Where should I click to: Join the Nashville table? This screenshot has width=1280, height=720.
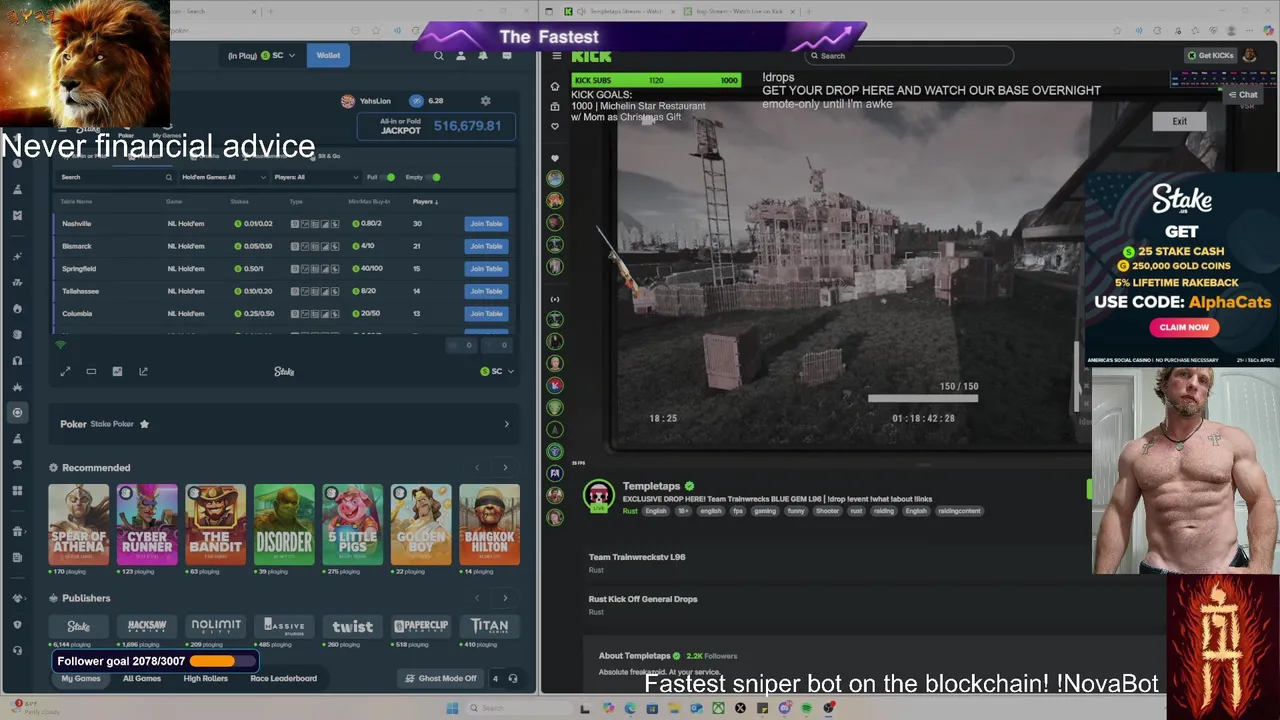[486, 224]
